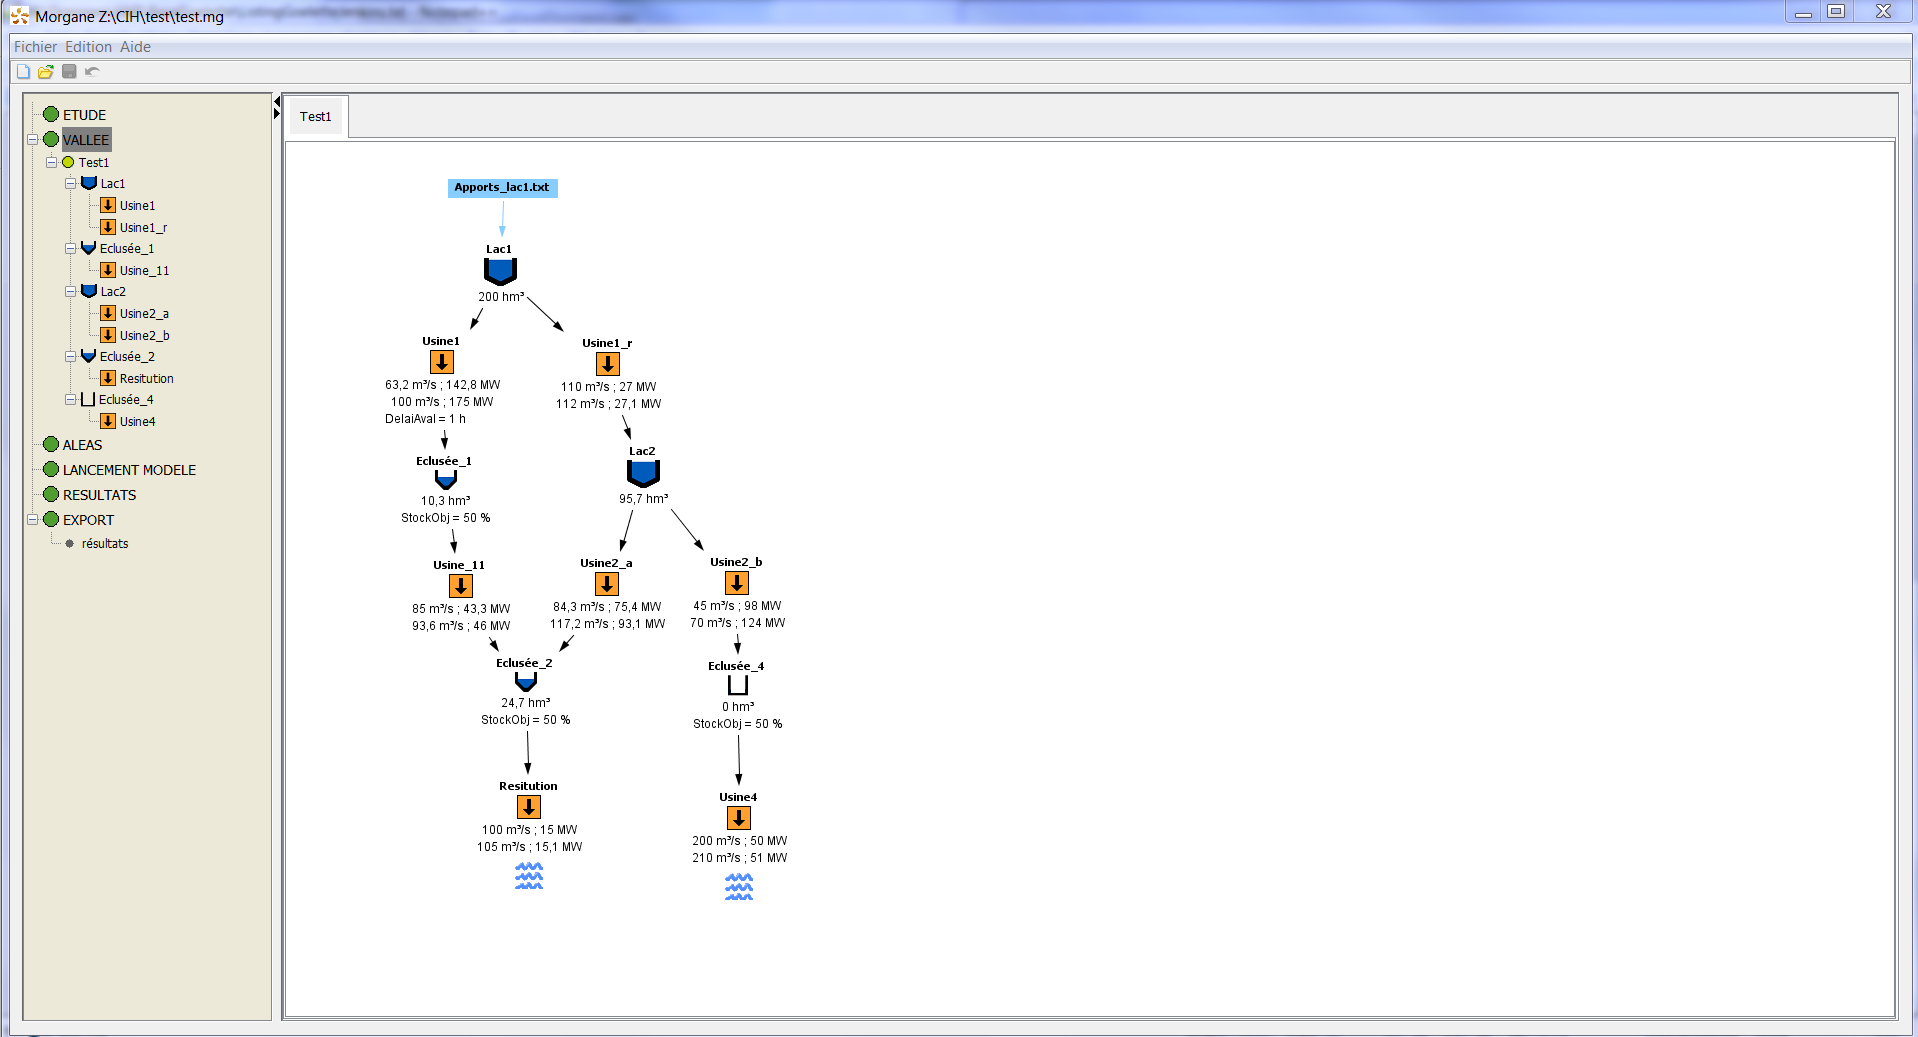Select VALLEE label in the tree
This screenshot has height=1037, width=1918.
tap(86, 140)
